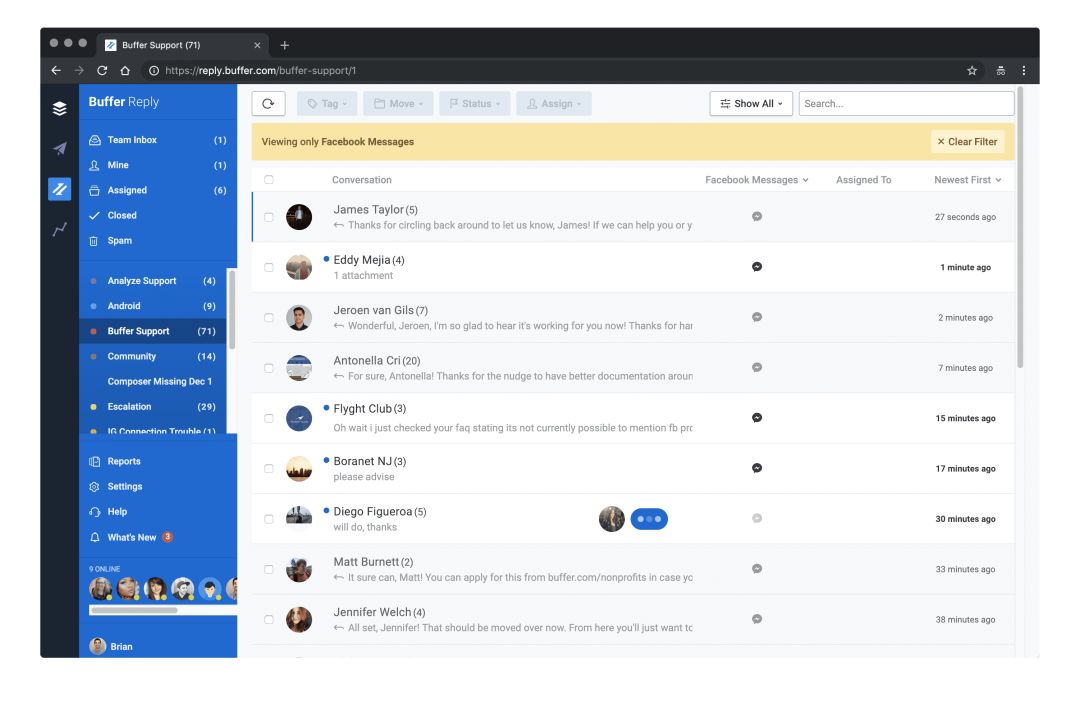
Task: Click into the Search input field
Action: [x=905, y=104]
